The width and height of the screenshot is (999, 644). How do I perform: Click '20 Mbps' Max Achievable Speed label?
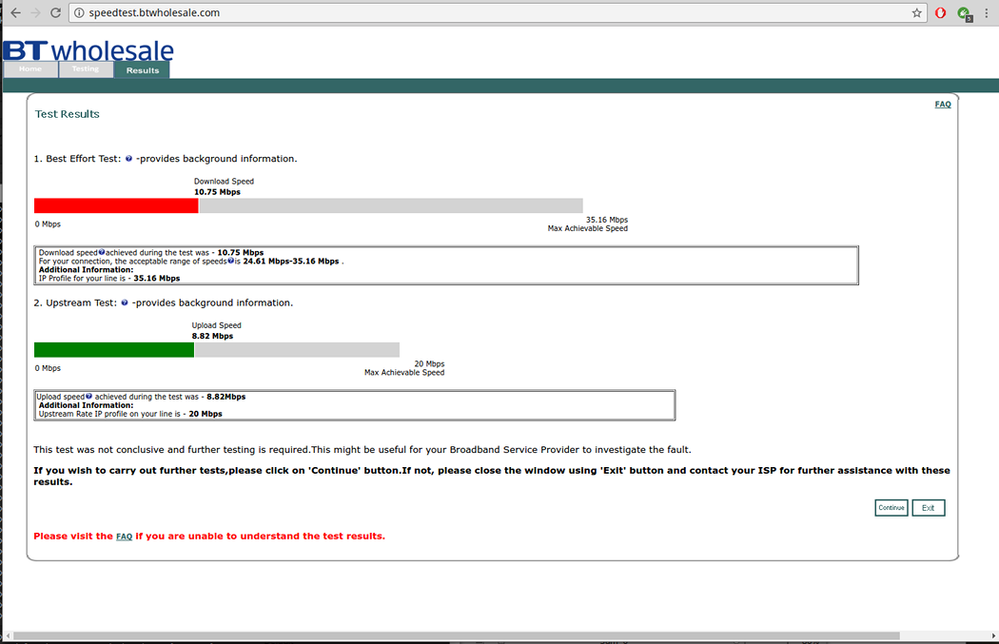pos(429,364)
